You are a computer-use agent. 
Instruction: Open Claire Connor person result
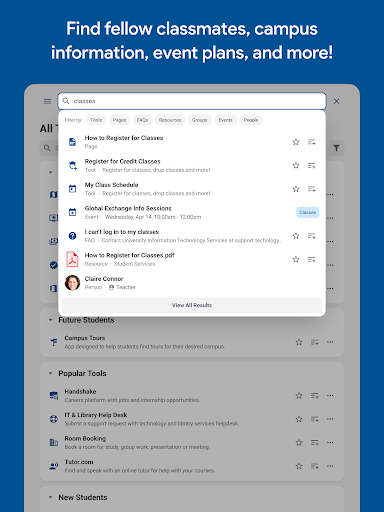(x=192, y=283)
